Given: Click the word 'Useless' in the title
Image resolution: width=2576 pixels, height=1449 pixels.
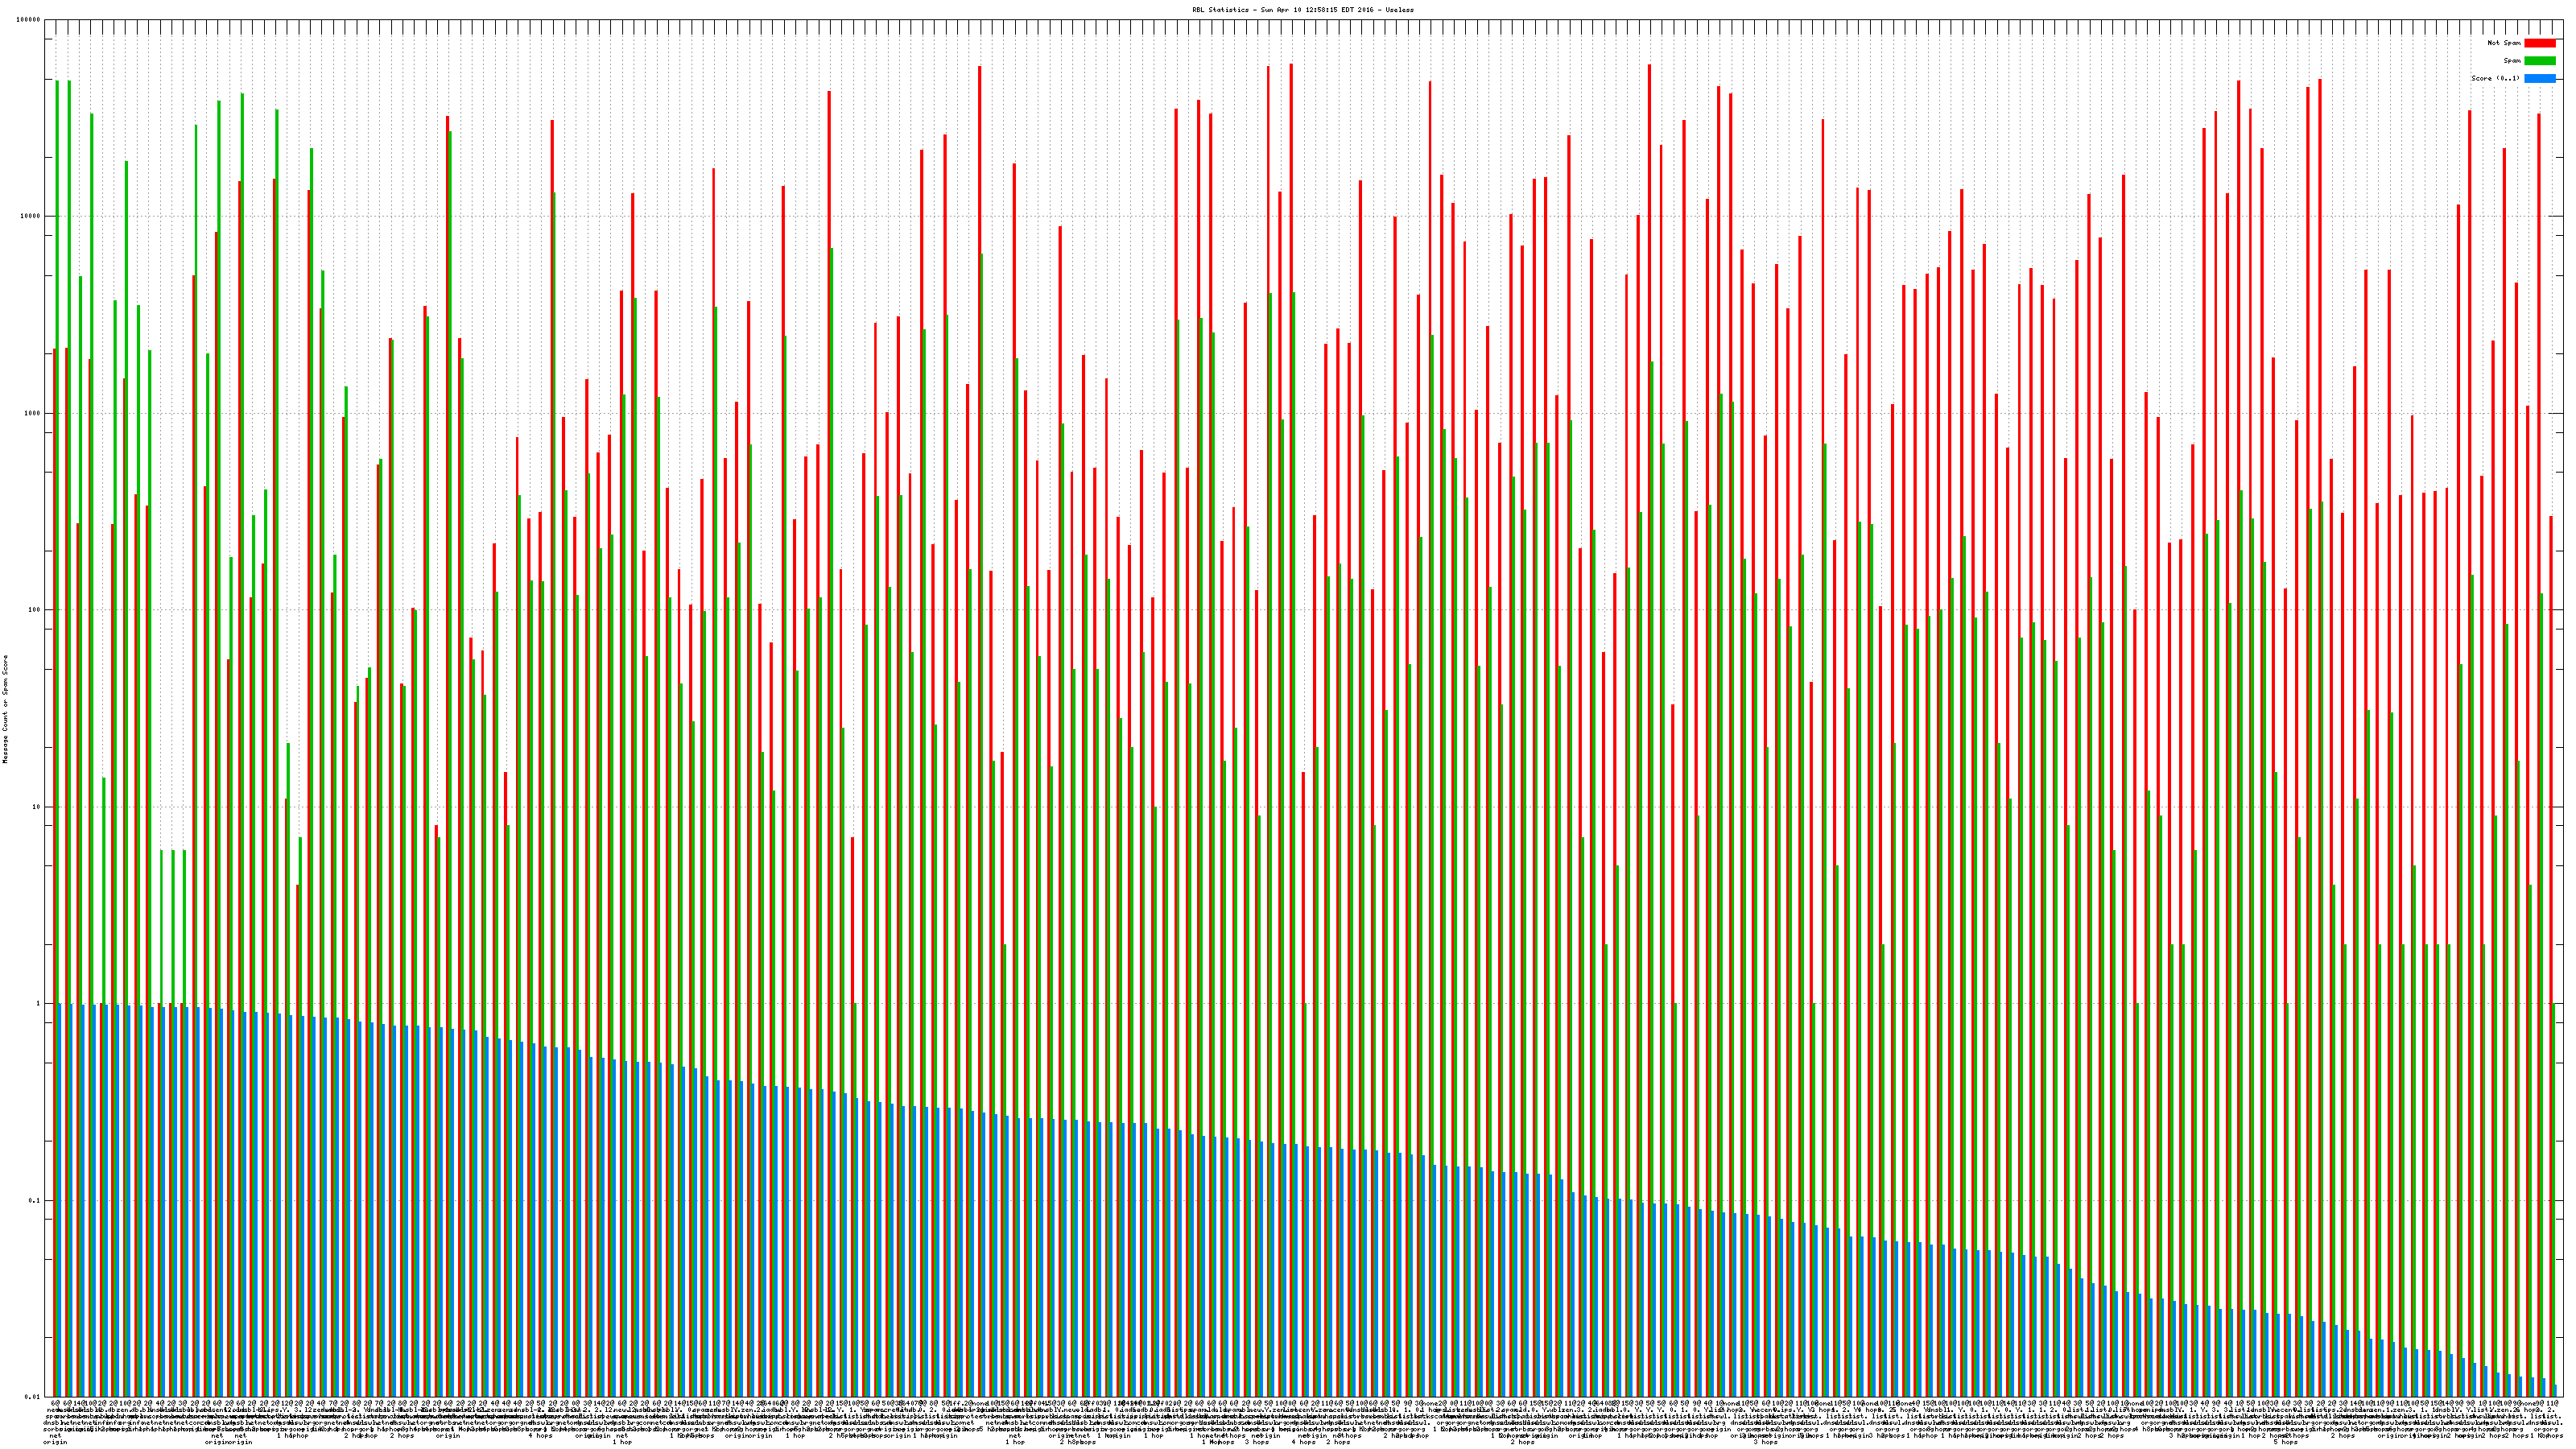Looking at the screenshot, I should point(1400,9).
